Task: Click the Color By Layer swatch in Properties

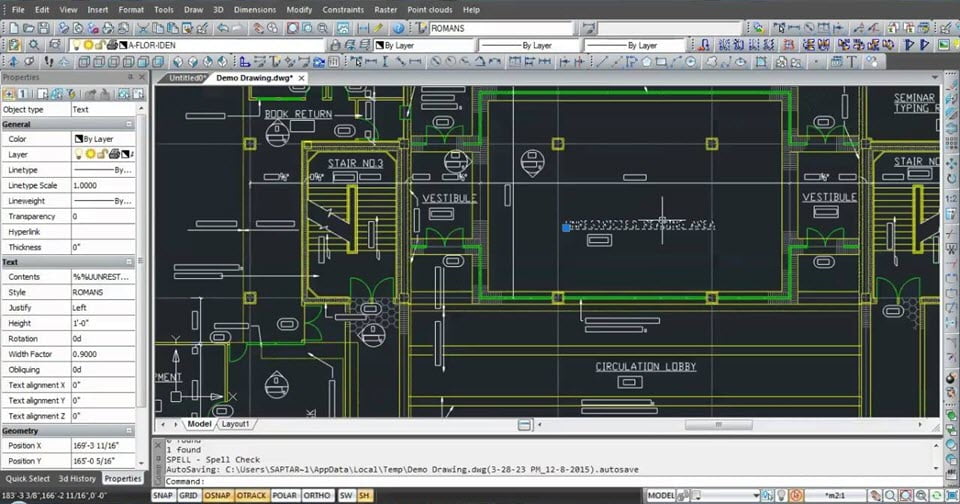Action: [78, 139]
